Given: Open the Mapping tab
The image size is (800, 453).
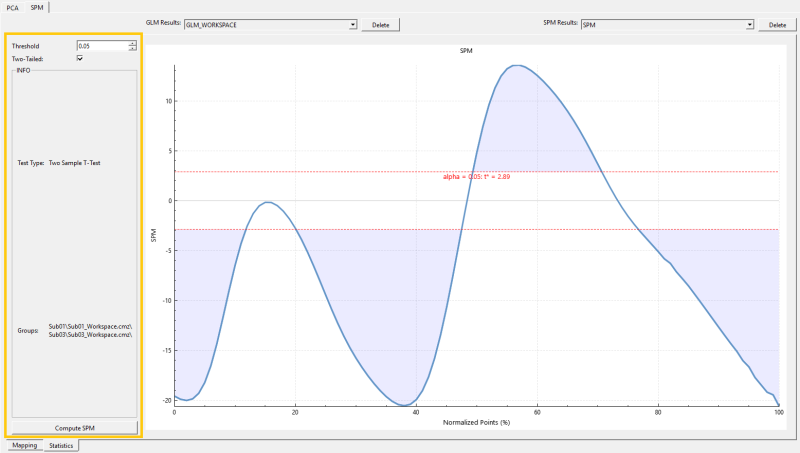Looking at the screenshot, I should tap(24, 445).
